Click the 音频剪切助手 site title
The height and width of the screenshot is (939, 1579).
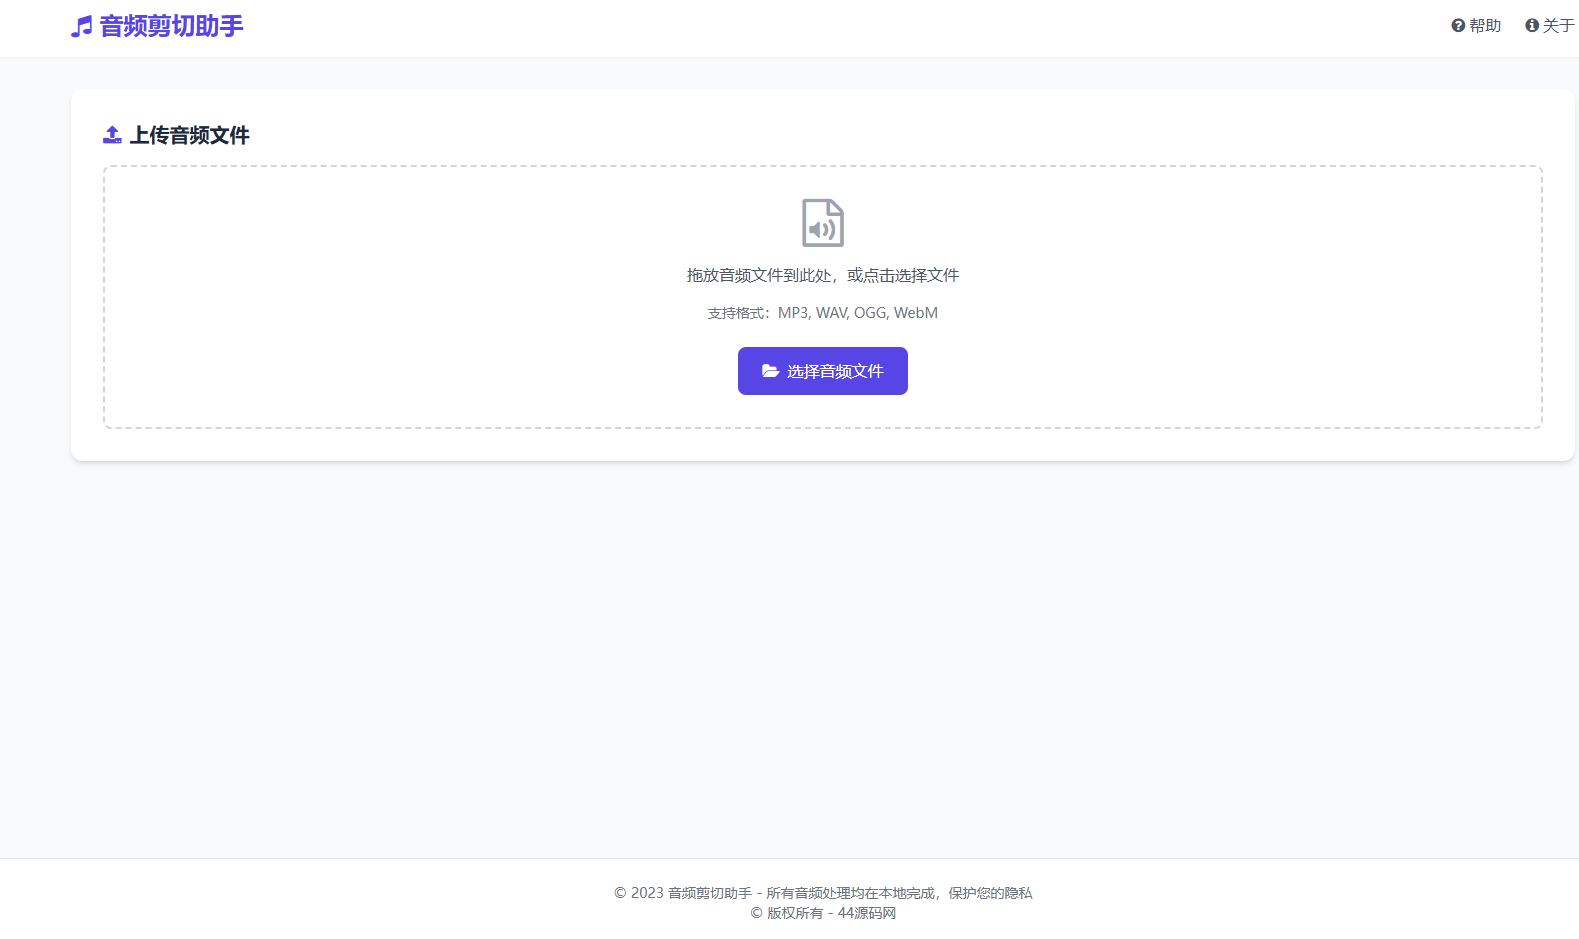171,26
